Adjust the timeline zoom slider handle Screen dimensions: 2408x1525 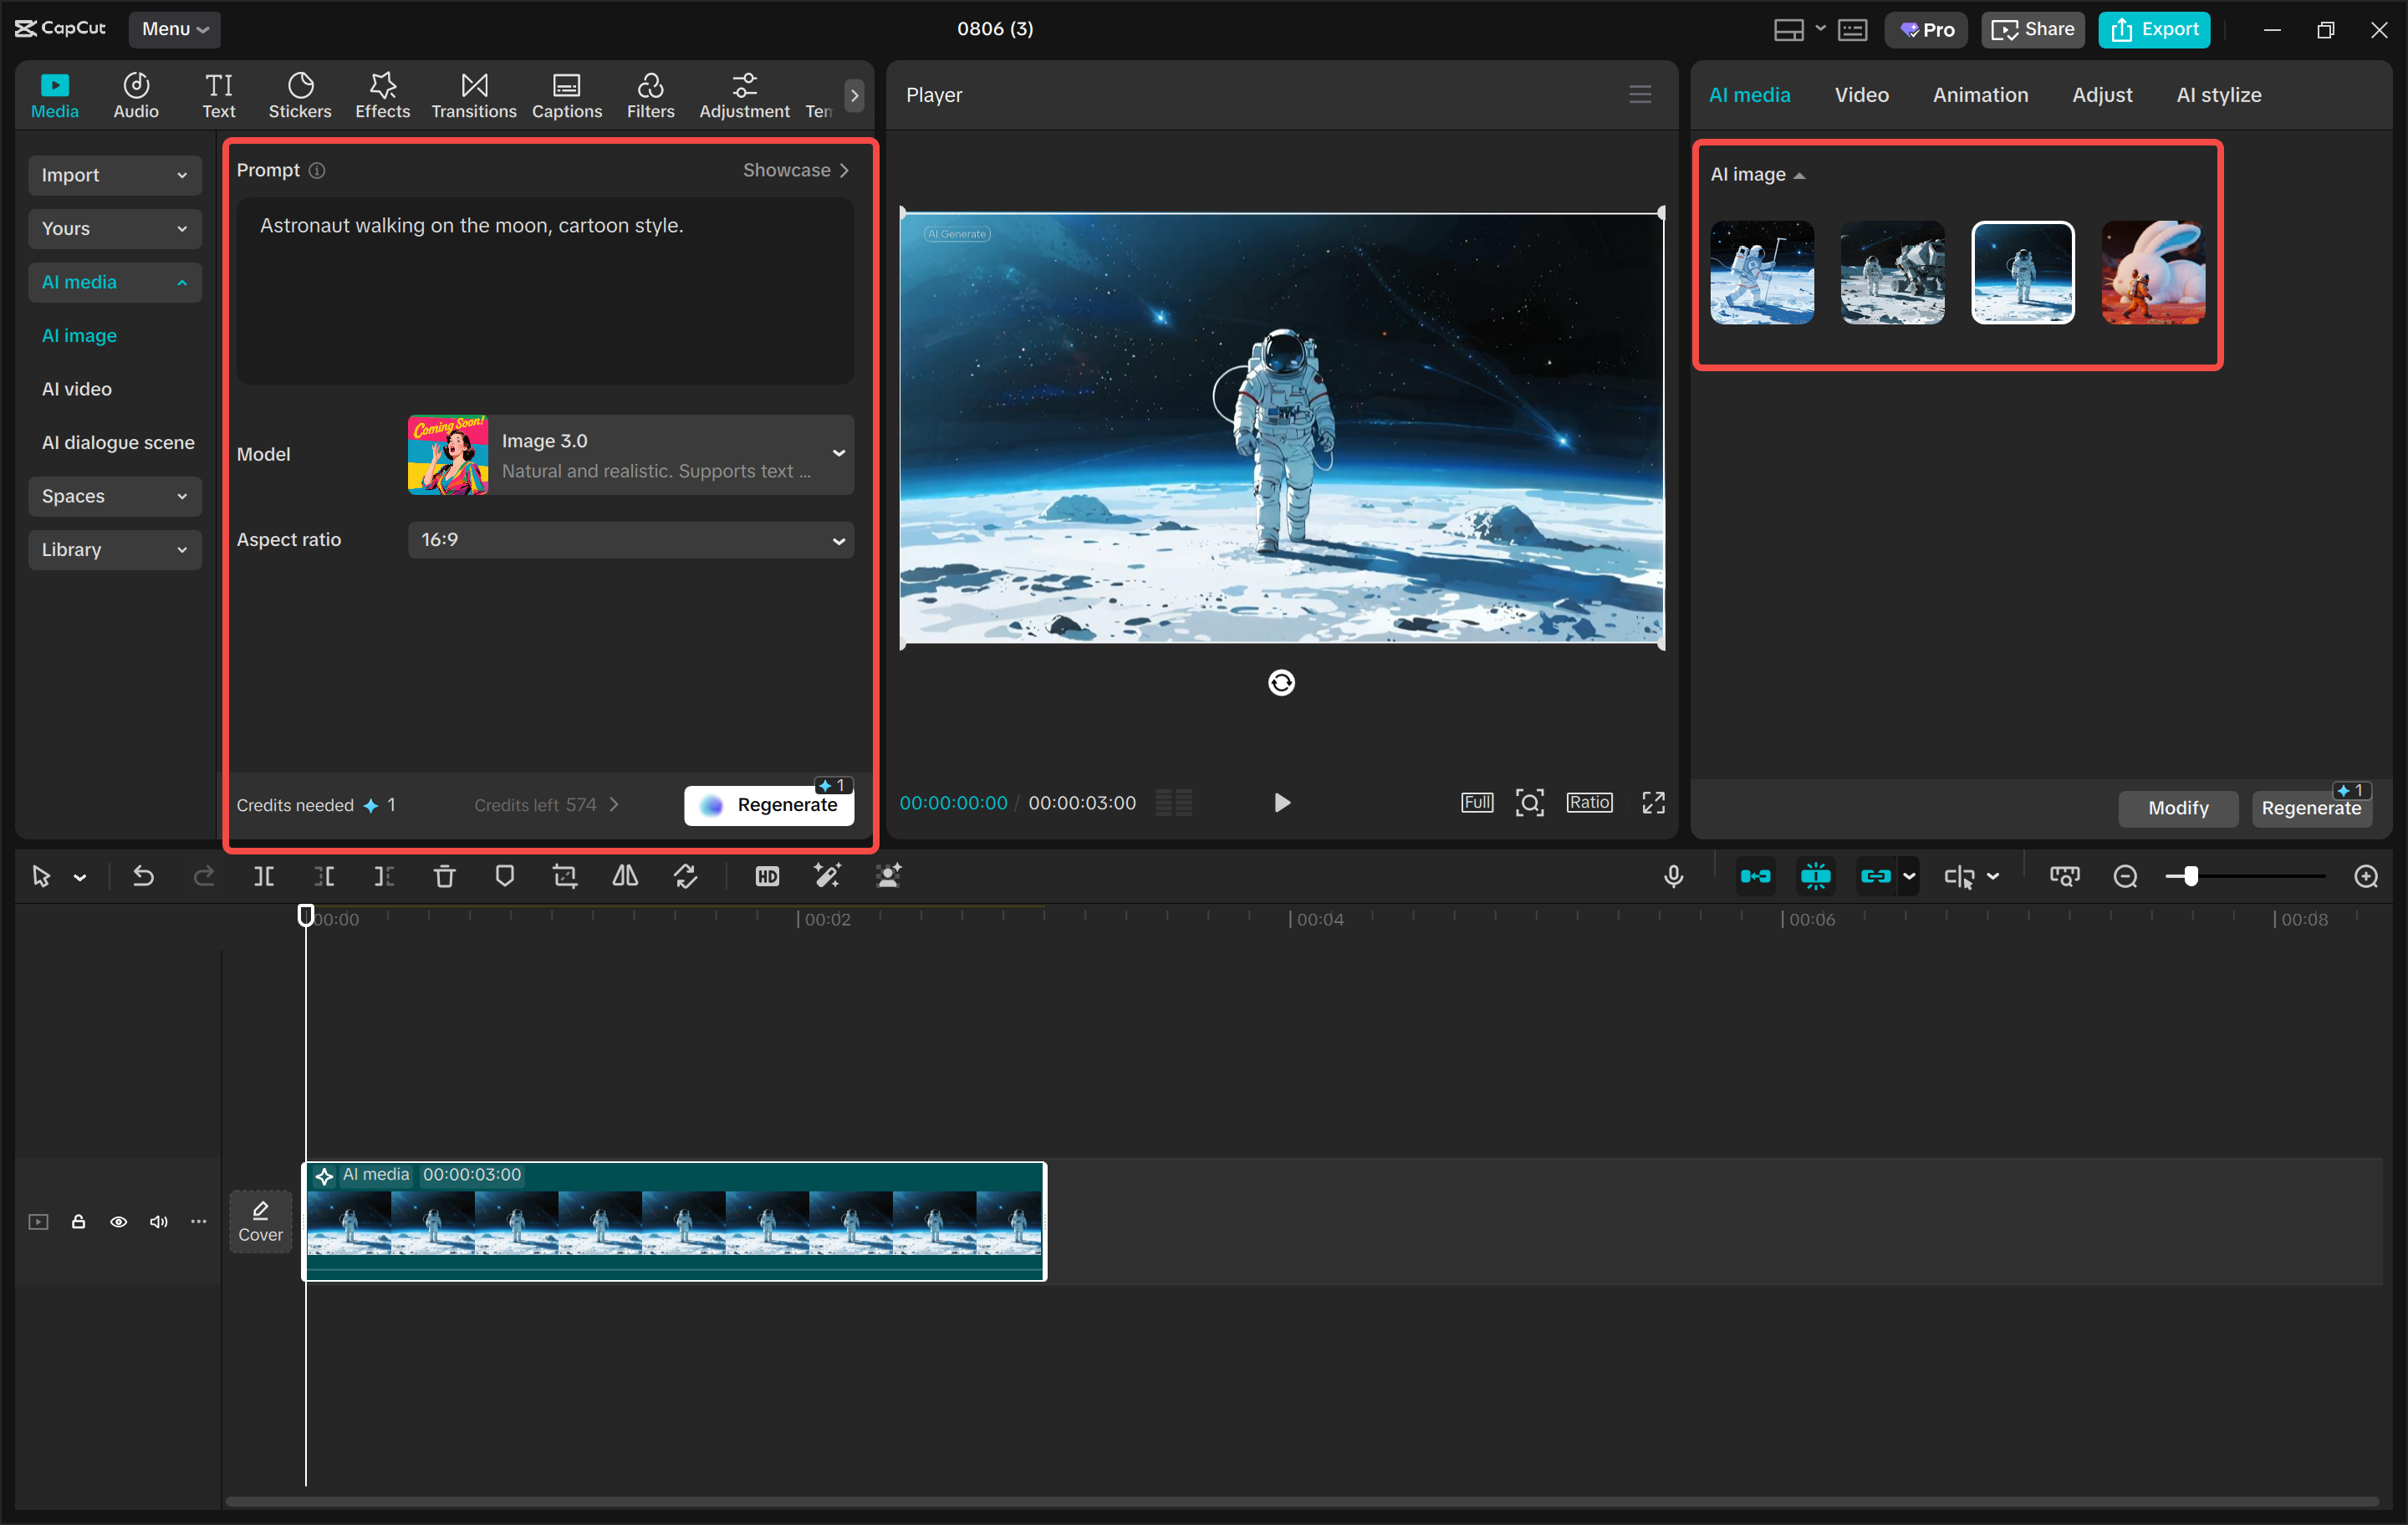2190,877
